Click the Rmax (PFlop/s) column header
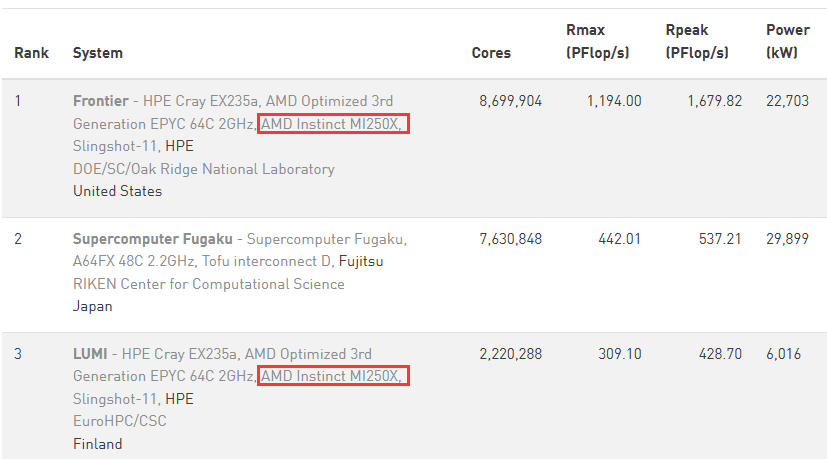This screenshot has height=459, width=827. (597, 42)
